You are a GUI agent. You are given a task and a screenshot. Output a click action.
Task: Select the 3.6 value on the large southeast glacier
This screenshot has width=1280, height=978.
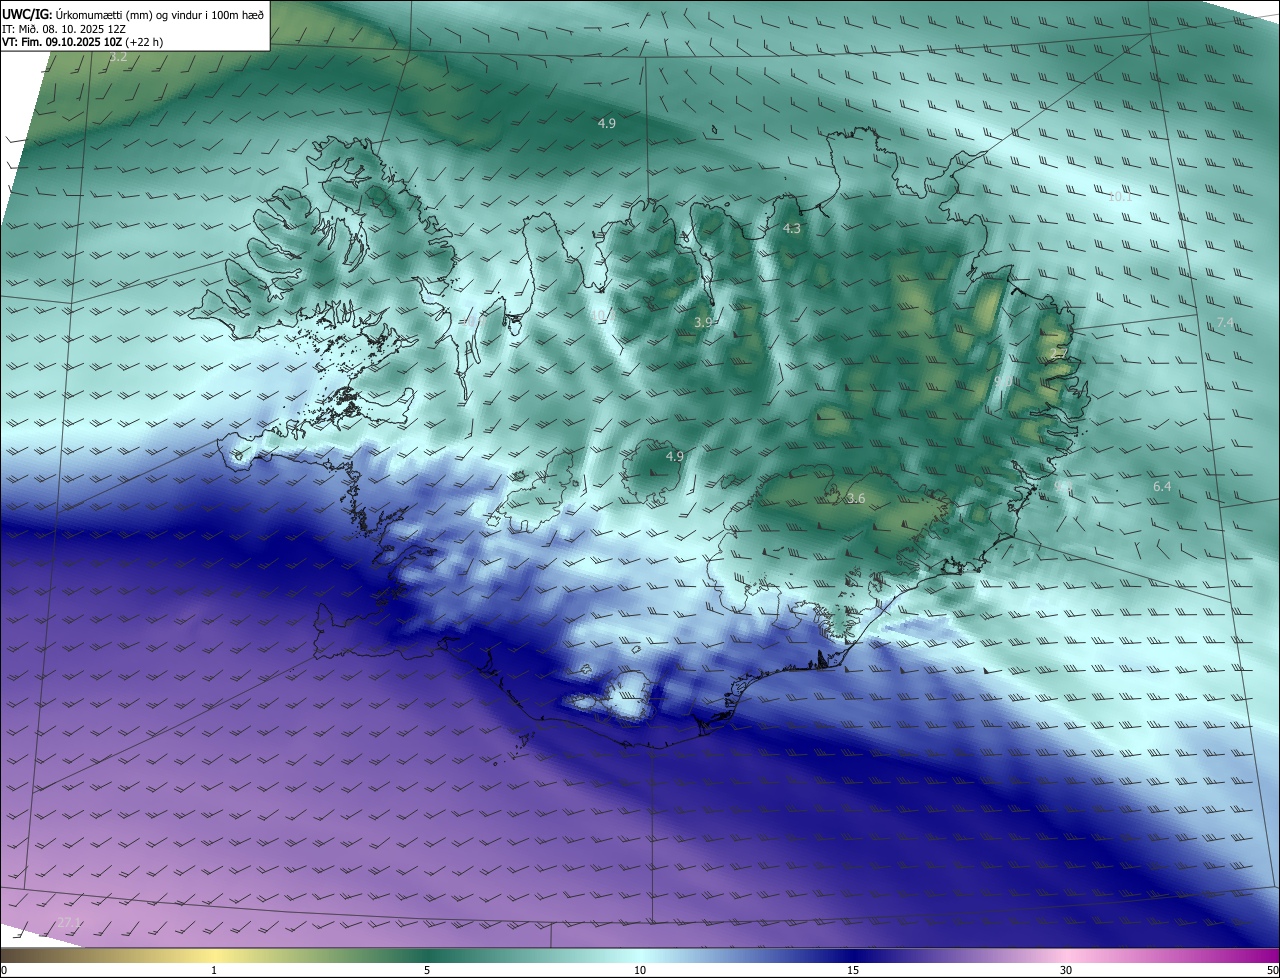pos(855,499)
